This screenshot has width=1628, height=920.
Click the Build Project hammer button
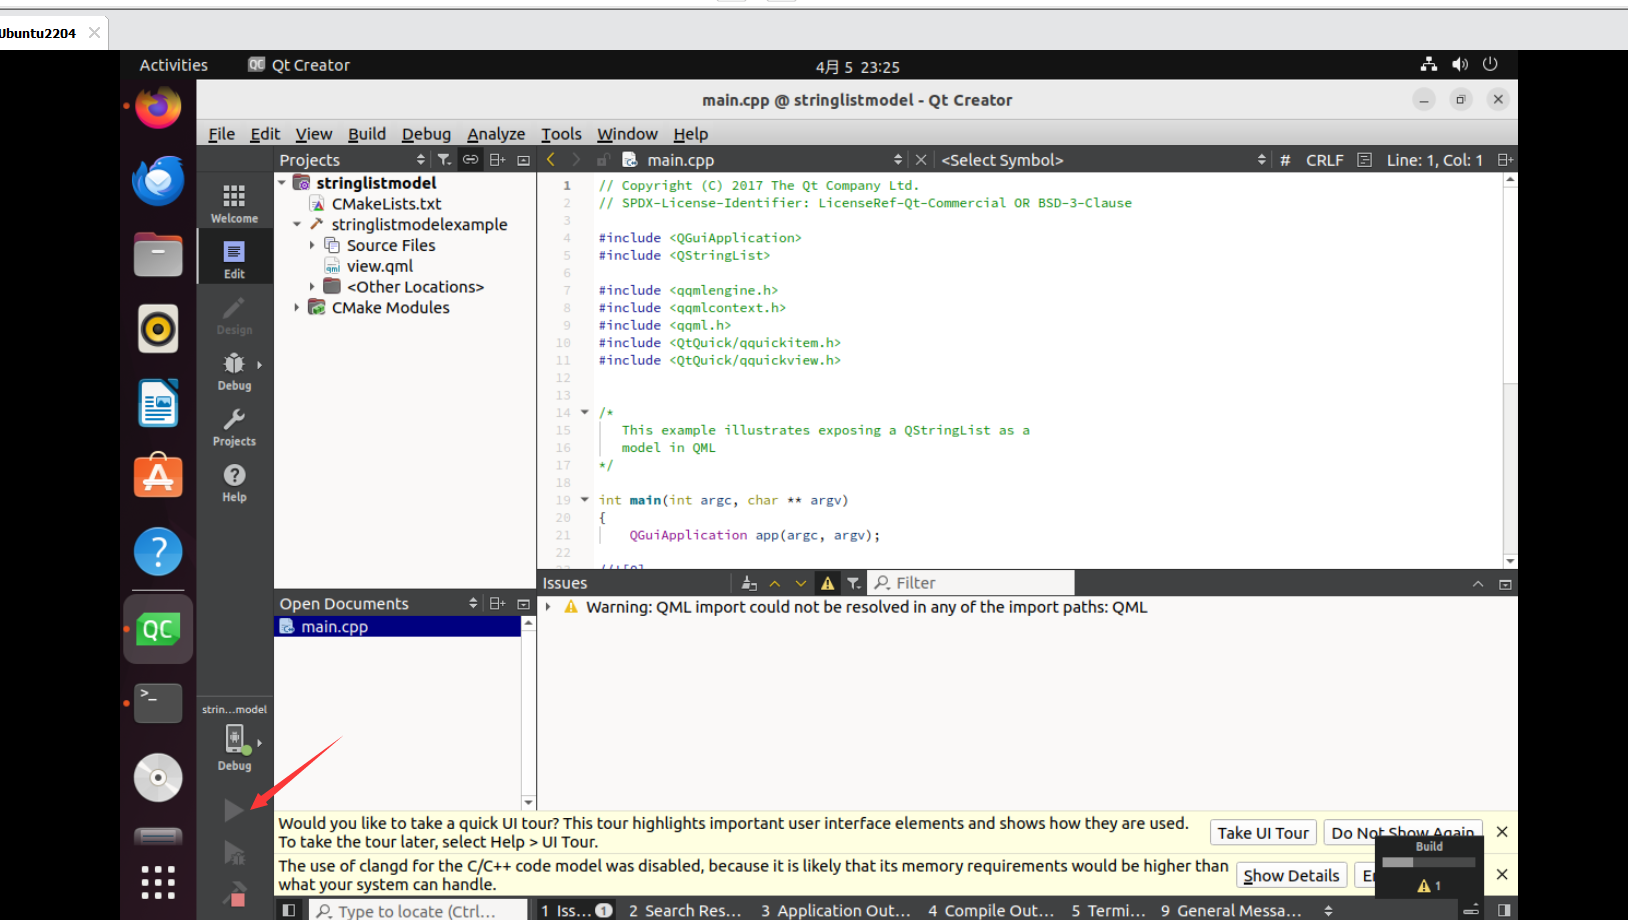pos(233,894)
